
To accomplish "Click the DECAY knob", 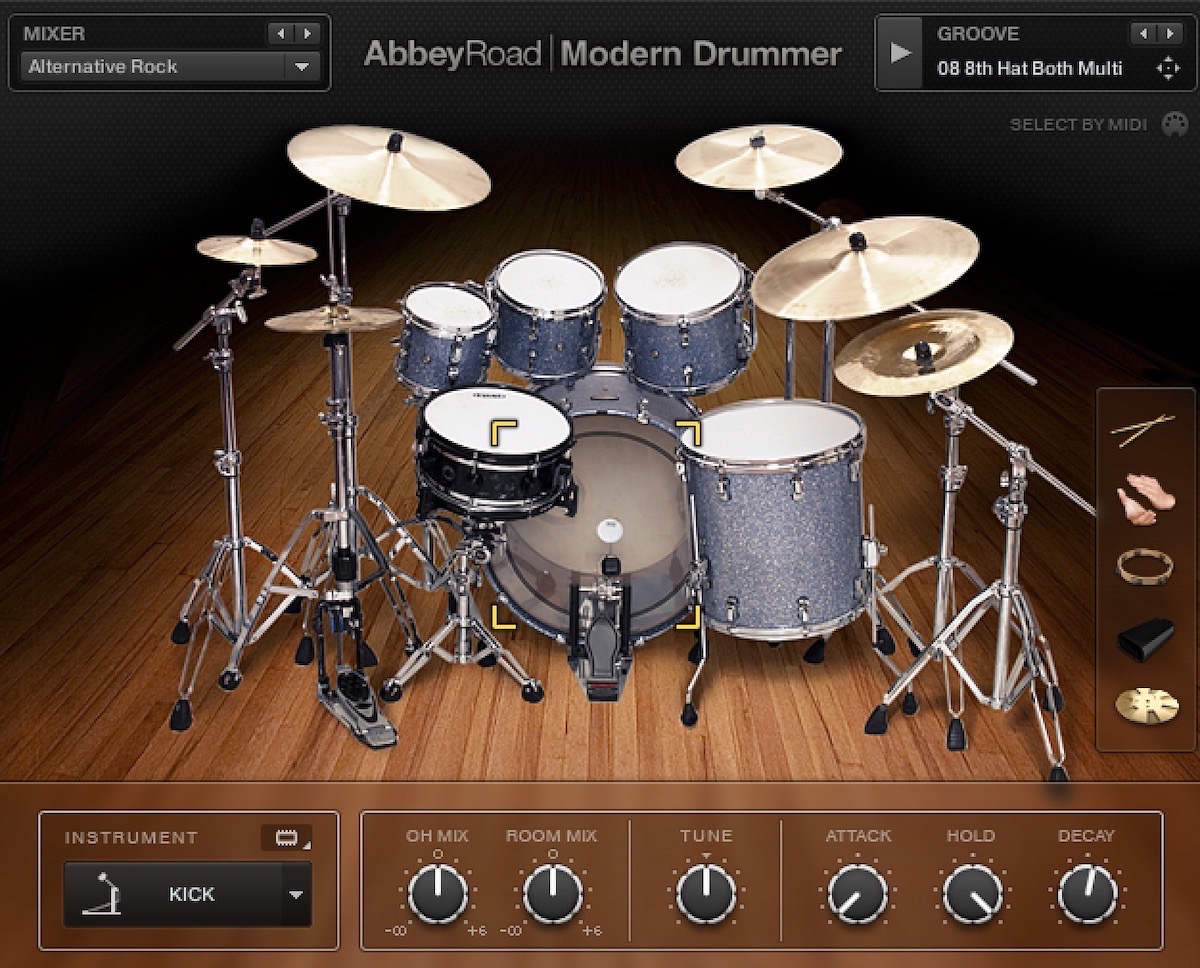I will point(1087,893).
